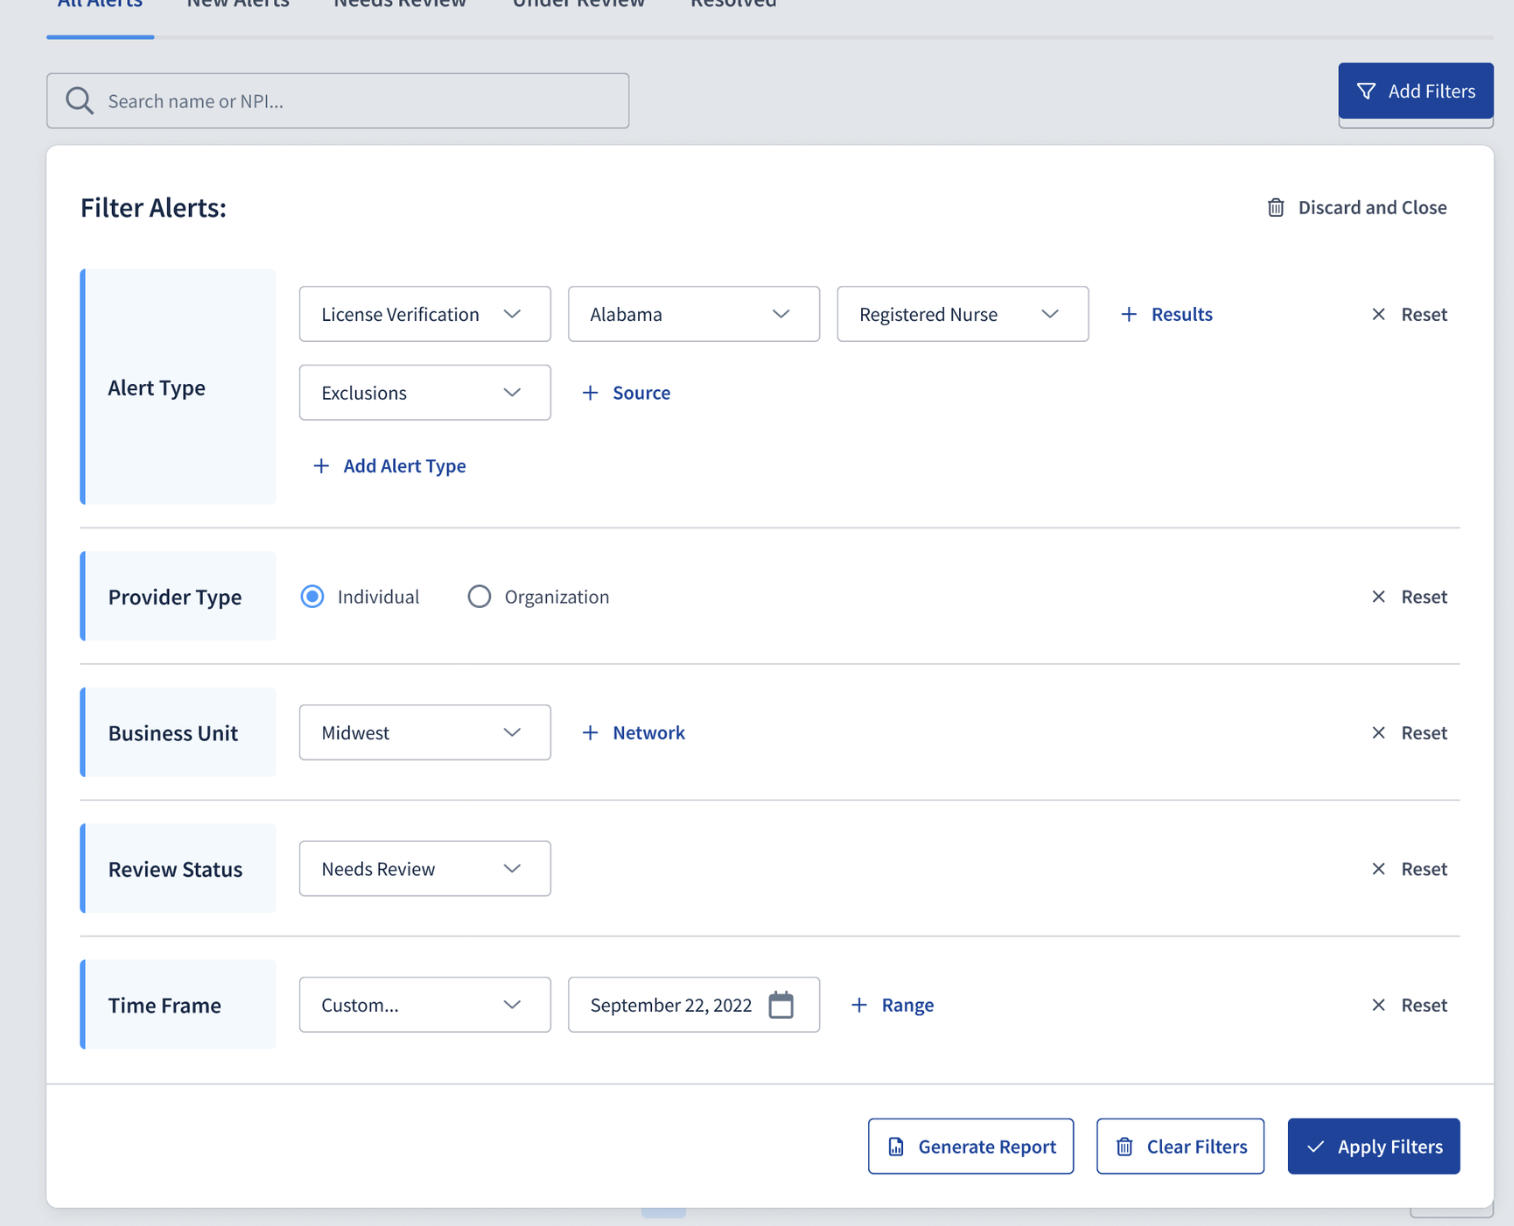Viewport: 1514px width, 1226px height.
Task: Click the Apply Filters button label
Action: tap(1390, 1147)
